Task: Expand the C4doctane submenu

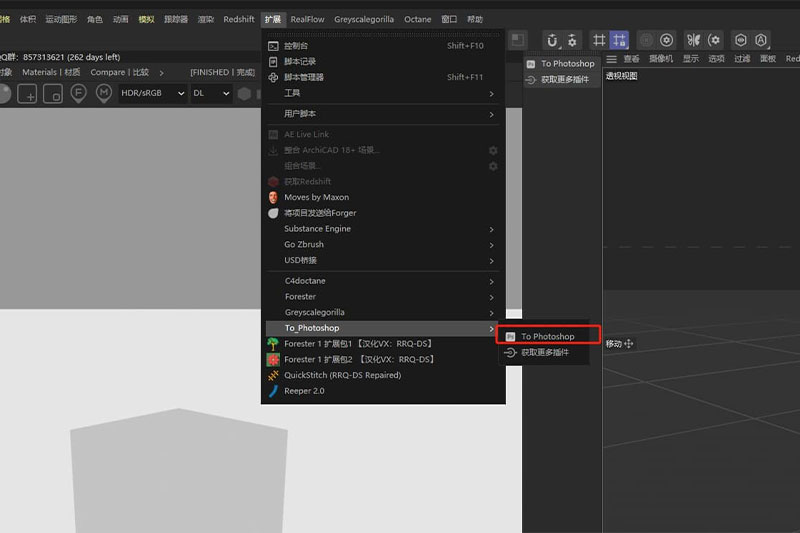Action: point(383,281)
